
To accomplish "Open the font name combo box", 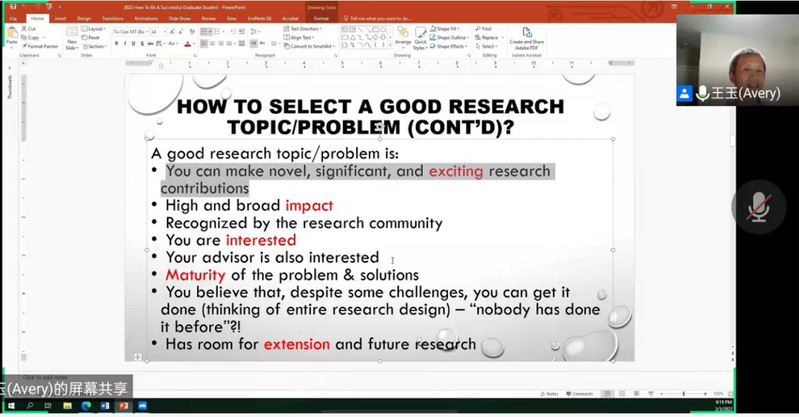I will [x=130, y=31].
